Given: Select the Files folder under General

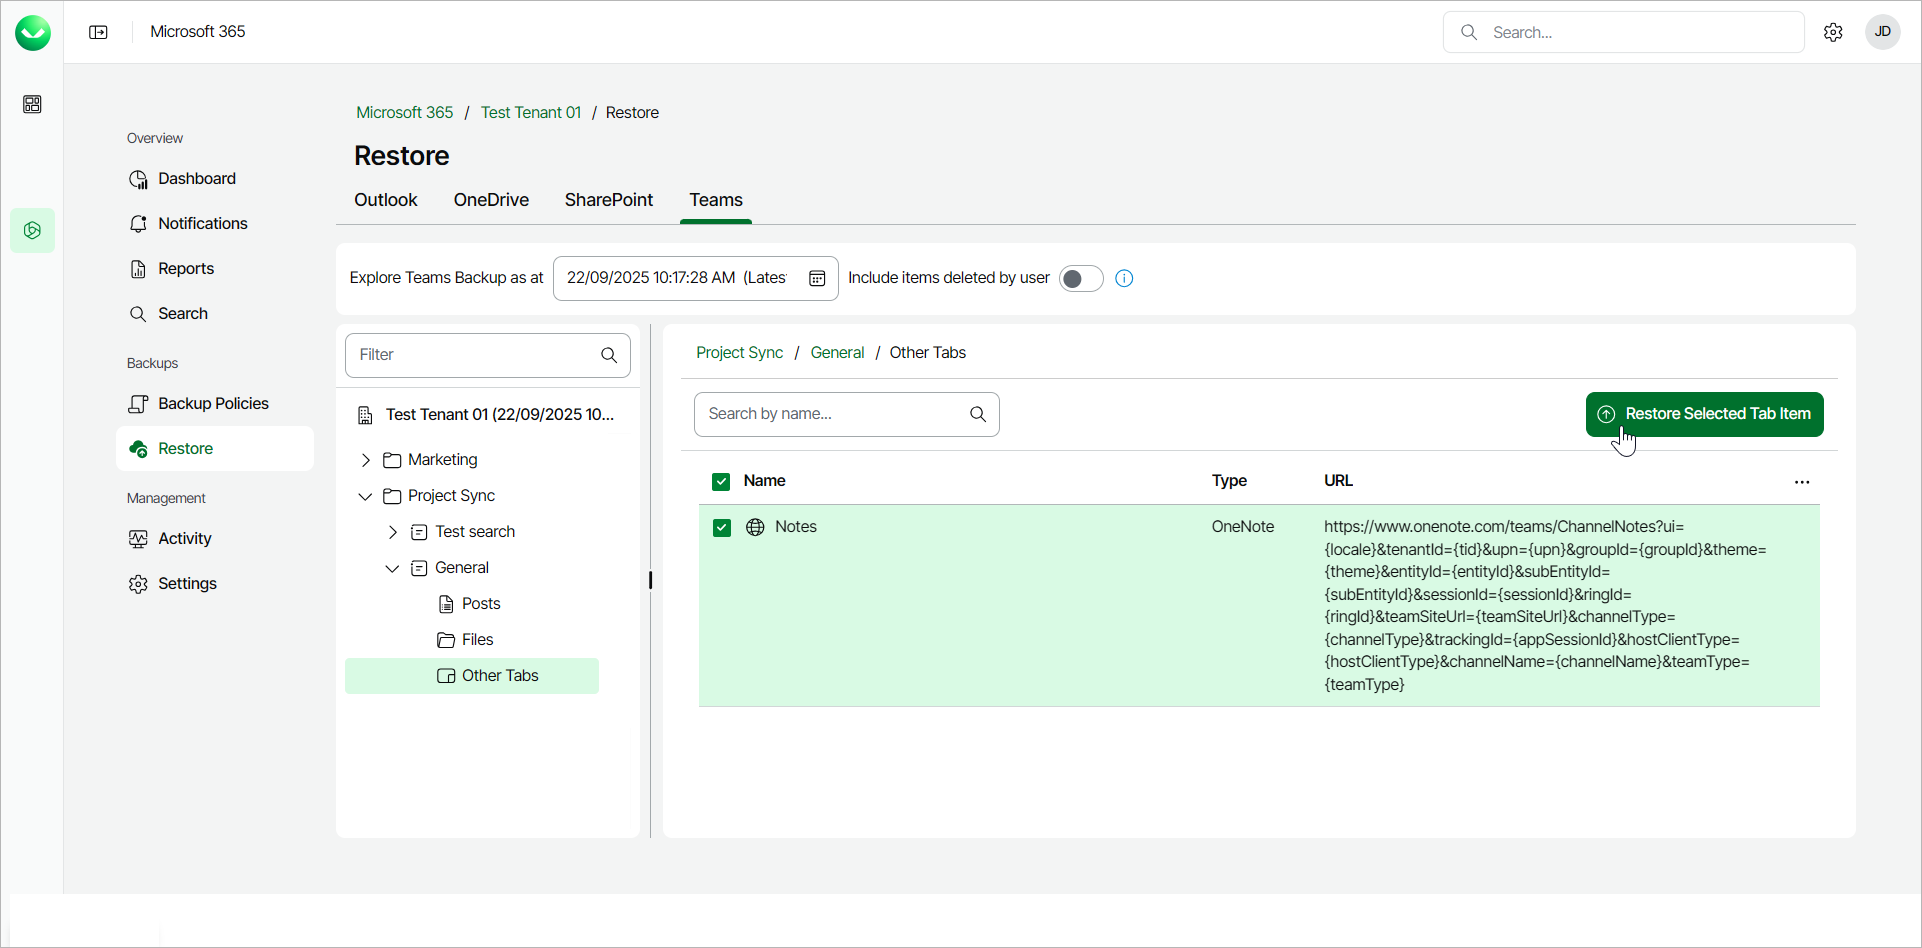Looking at the screenshot, I should (477, 639).
